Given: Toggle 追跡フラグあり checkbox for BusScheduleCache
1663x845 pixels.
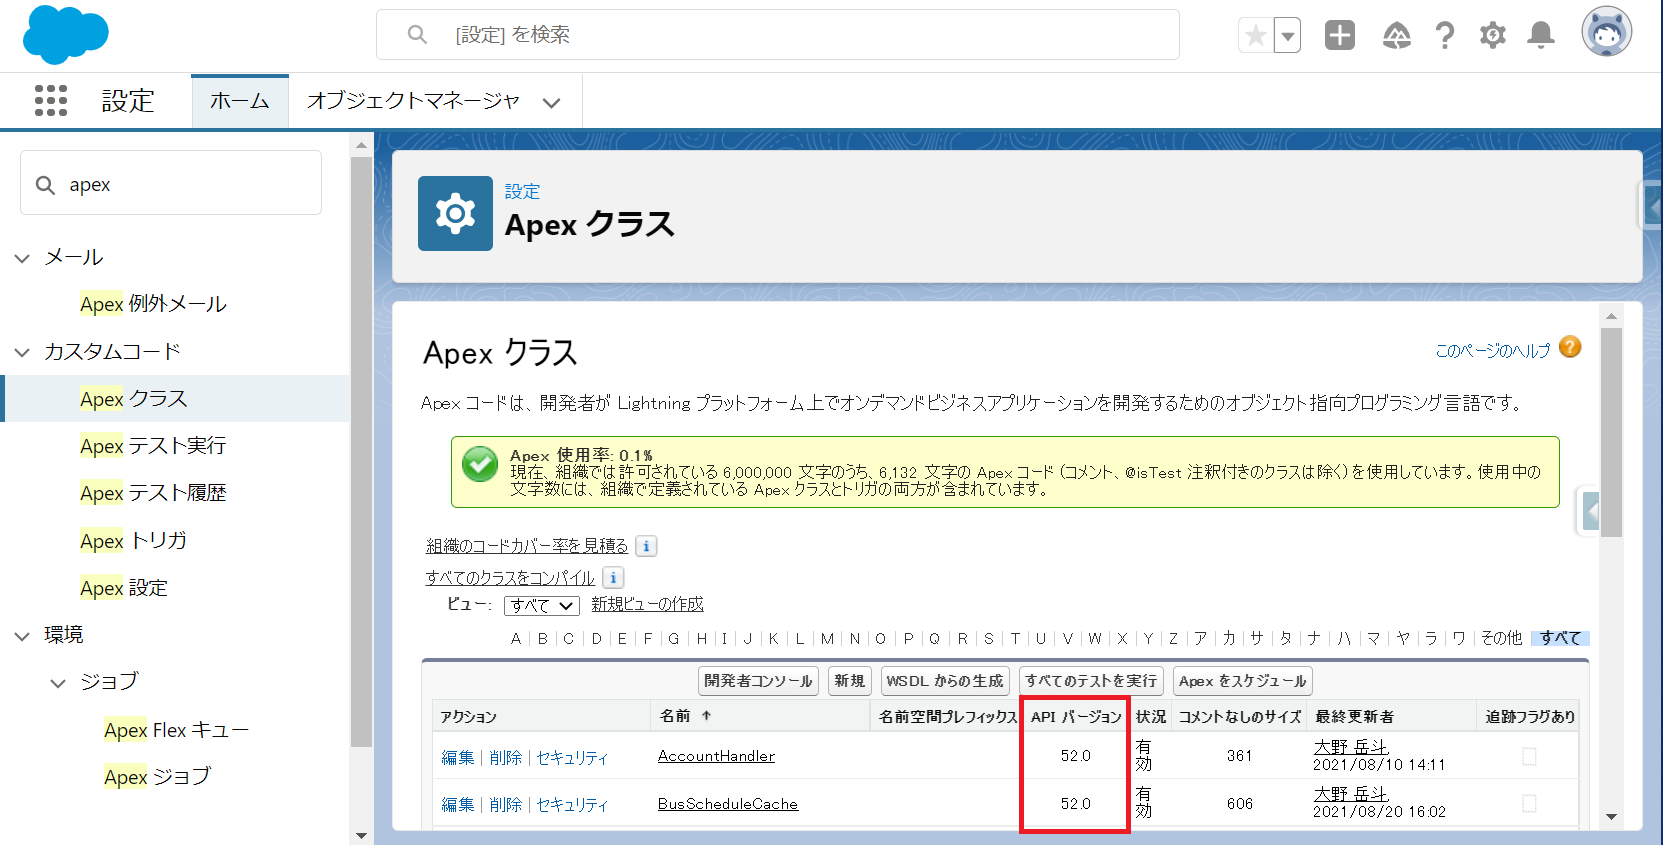Looking at the screenshot, I should [1529, 803].
